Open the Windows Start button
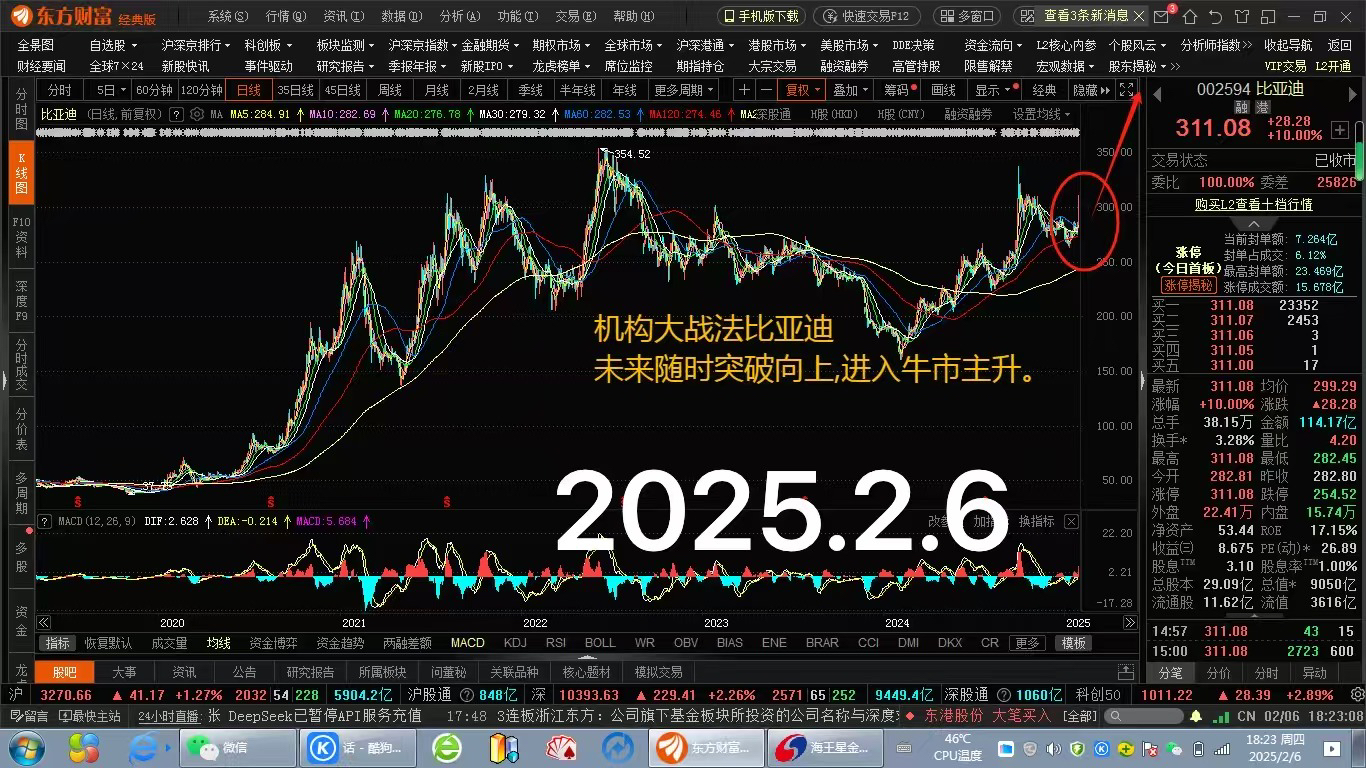 coord(25,747)
